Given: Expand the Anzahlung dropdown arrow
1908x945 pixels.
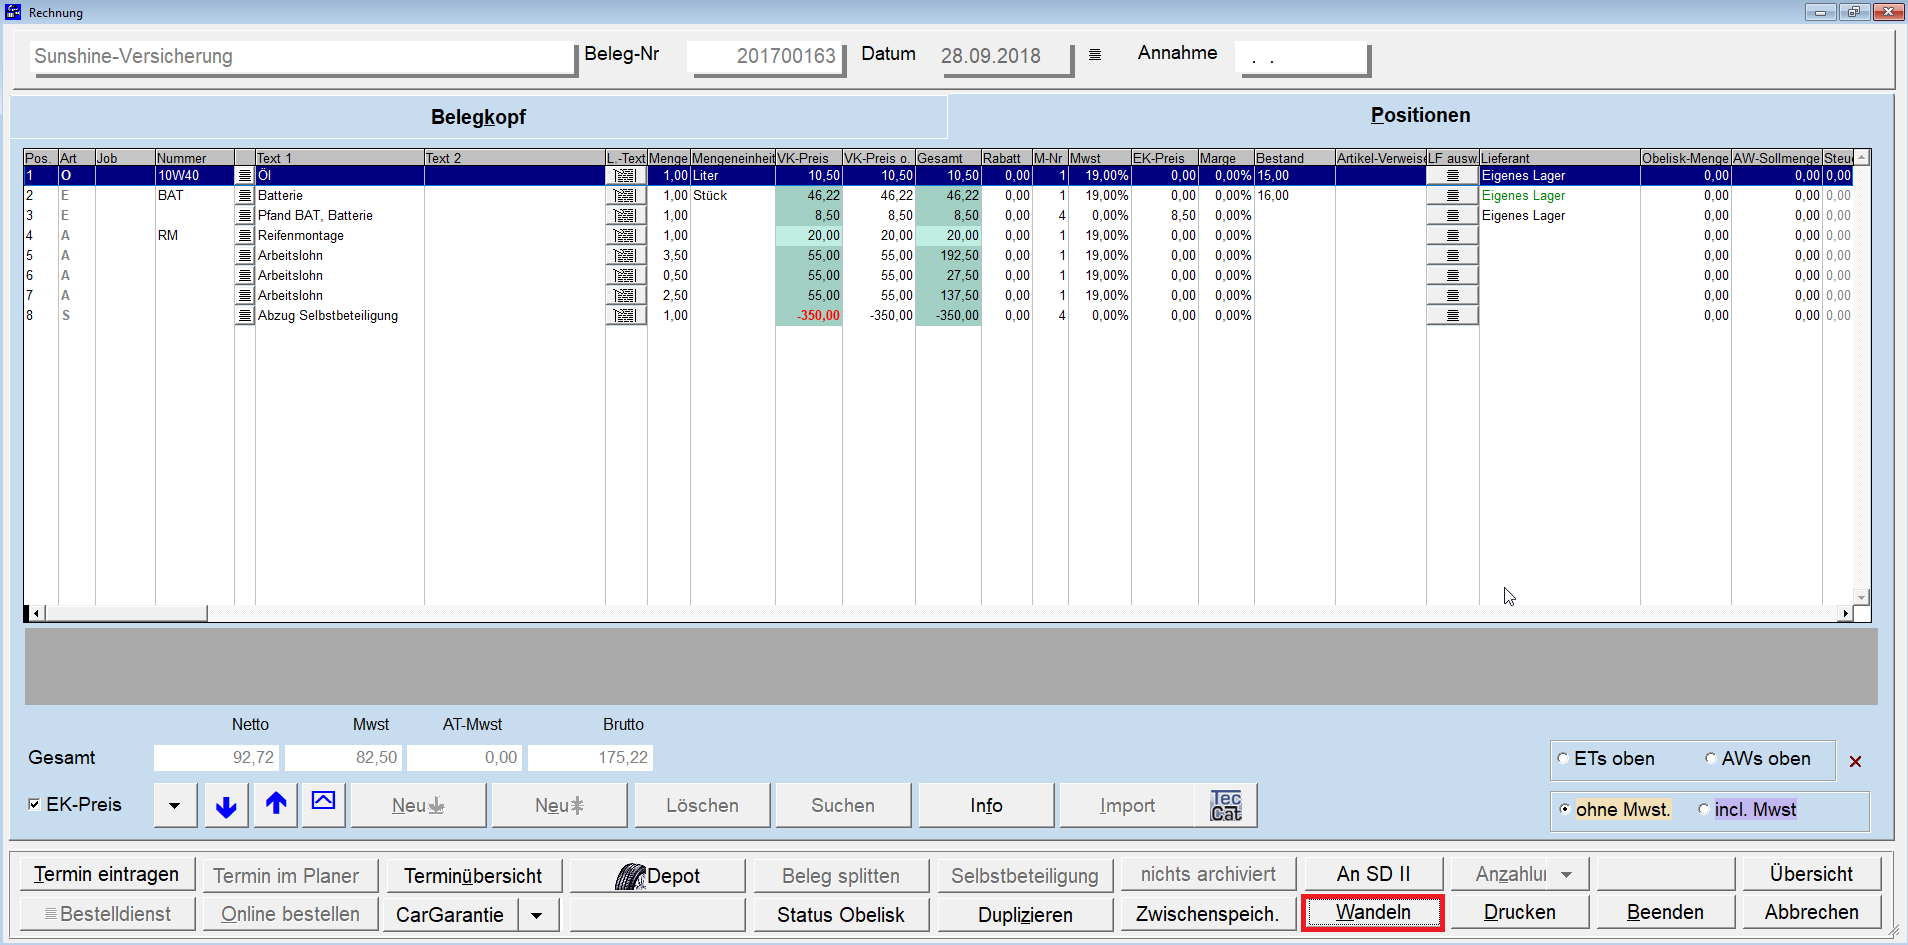Looking at the screenshot, I should pyautogui.click(x=1567, y=875).
